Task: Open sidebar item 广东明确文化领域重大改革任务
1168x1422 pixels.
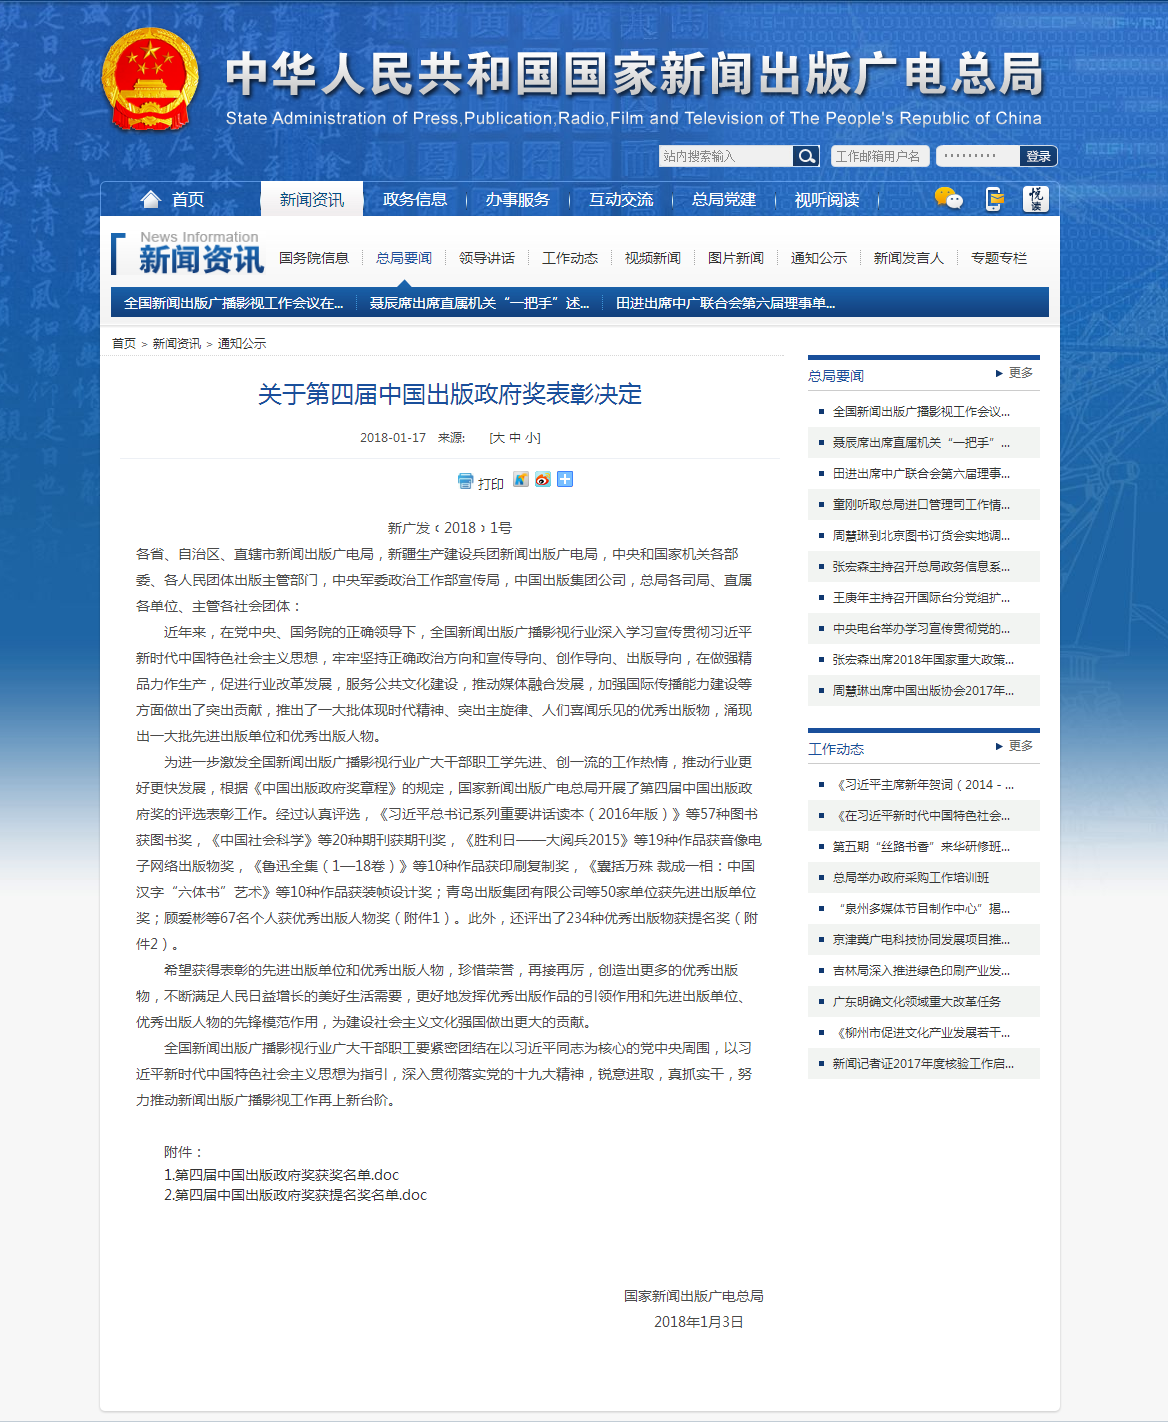Action: pos(917,1002)
